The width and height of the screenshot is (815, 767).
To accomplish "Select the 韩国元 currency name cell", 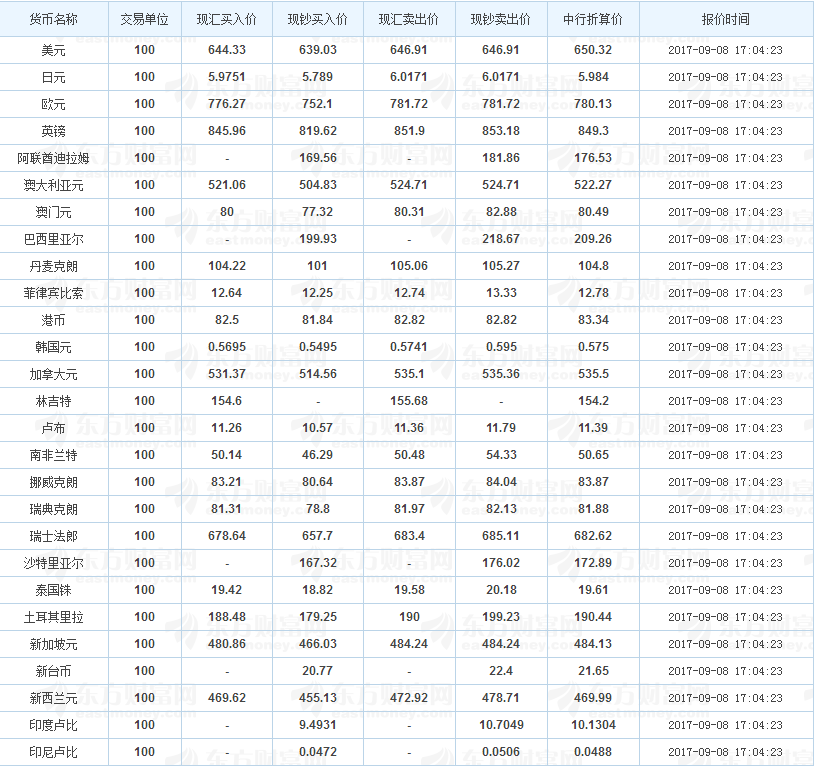I will (54, 348).
